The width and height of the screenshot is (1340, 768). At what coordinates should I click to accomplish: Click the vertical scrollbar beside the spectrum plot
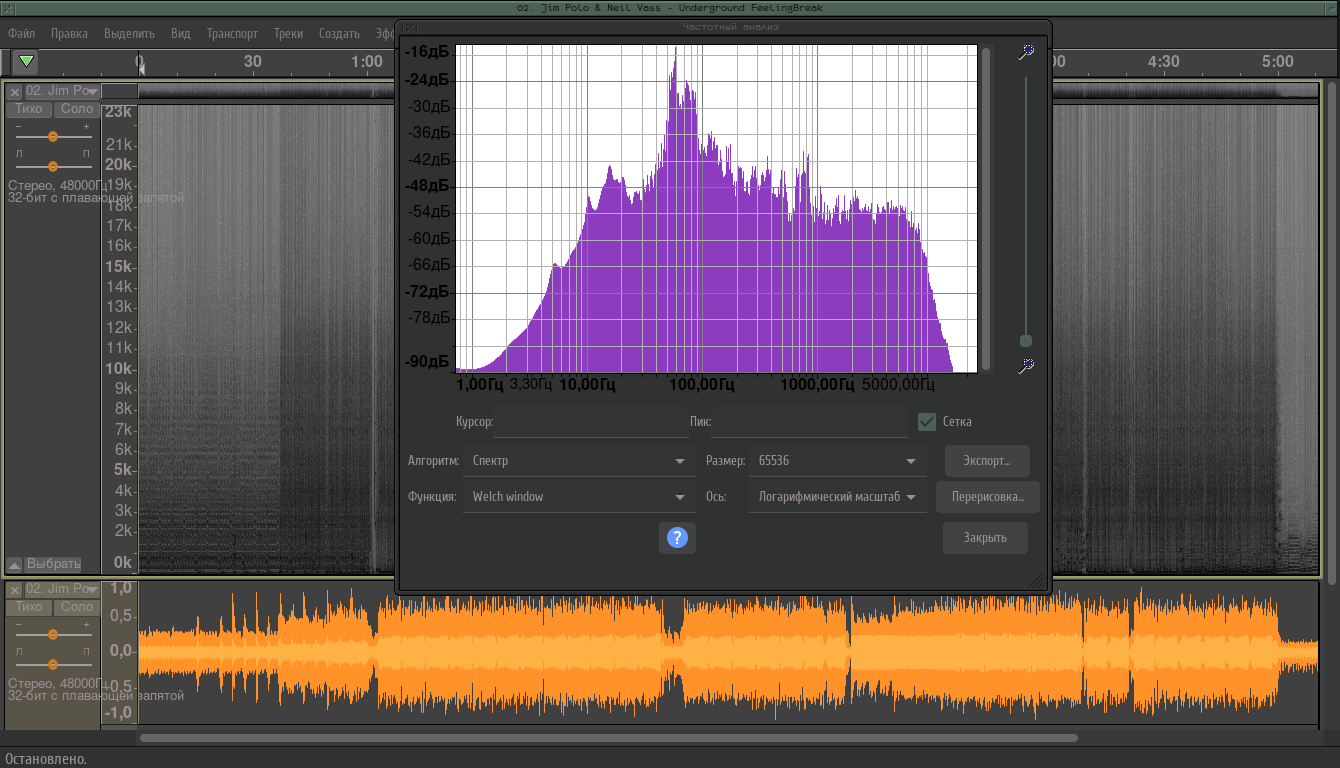pos(986,208)
